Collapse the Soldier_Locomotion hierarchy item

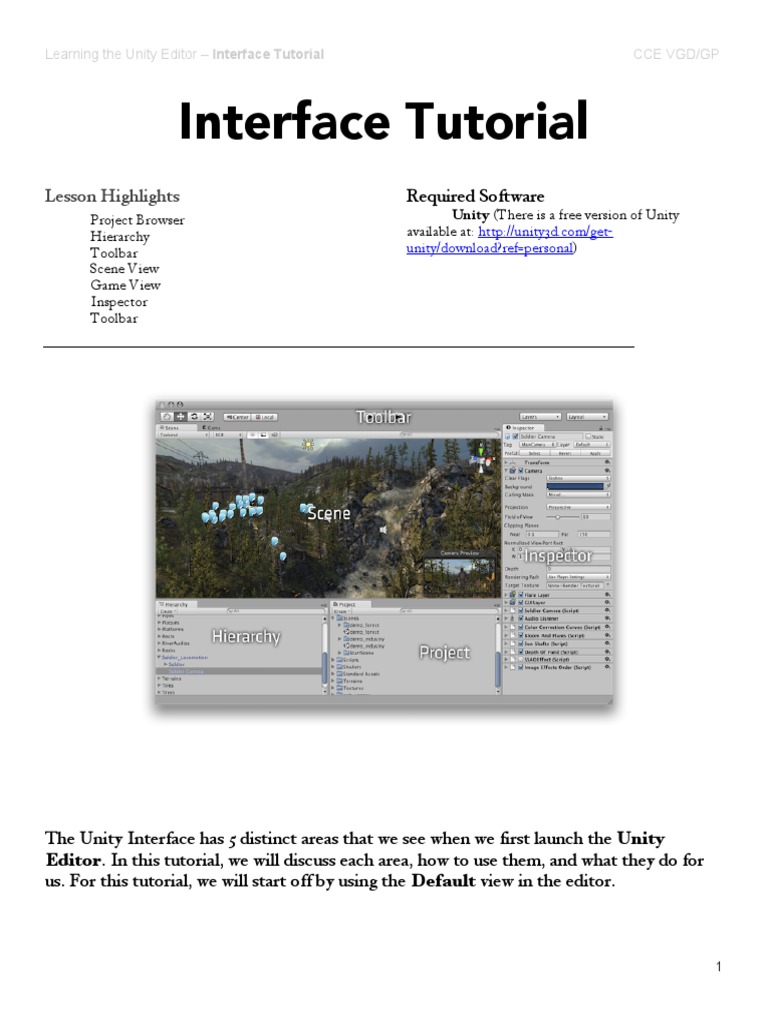tap(159, 657)
